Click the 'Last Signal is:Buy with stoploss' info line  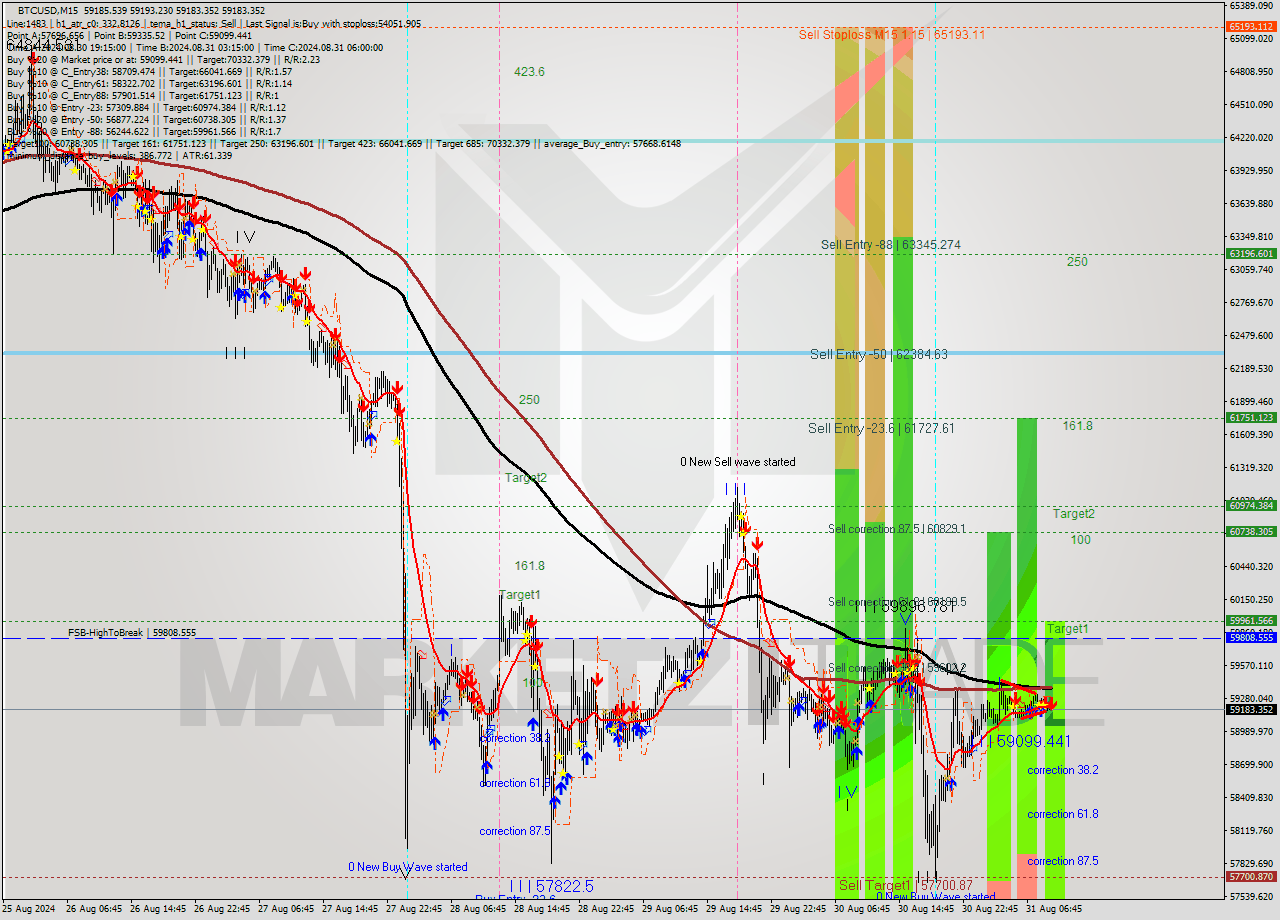coord(213,23)
